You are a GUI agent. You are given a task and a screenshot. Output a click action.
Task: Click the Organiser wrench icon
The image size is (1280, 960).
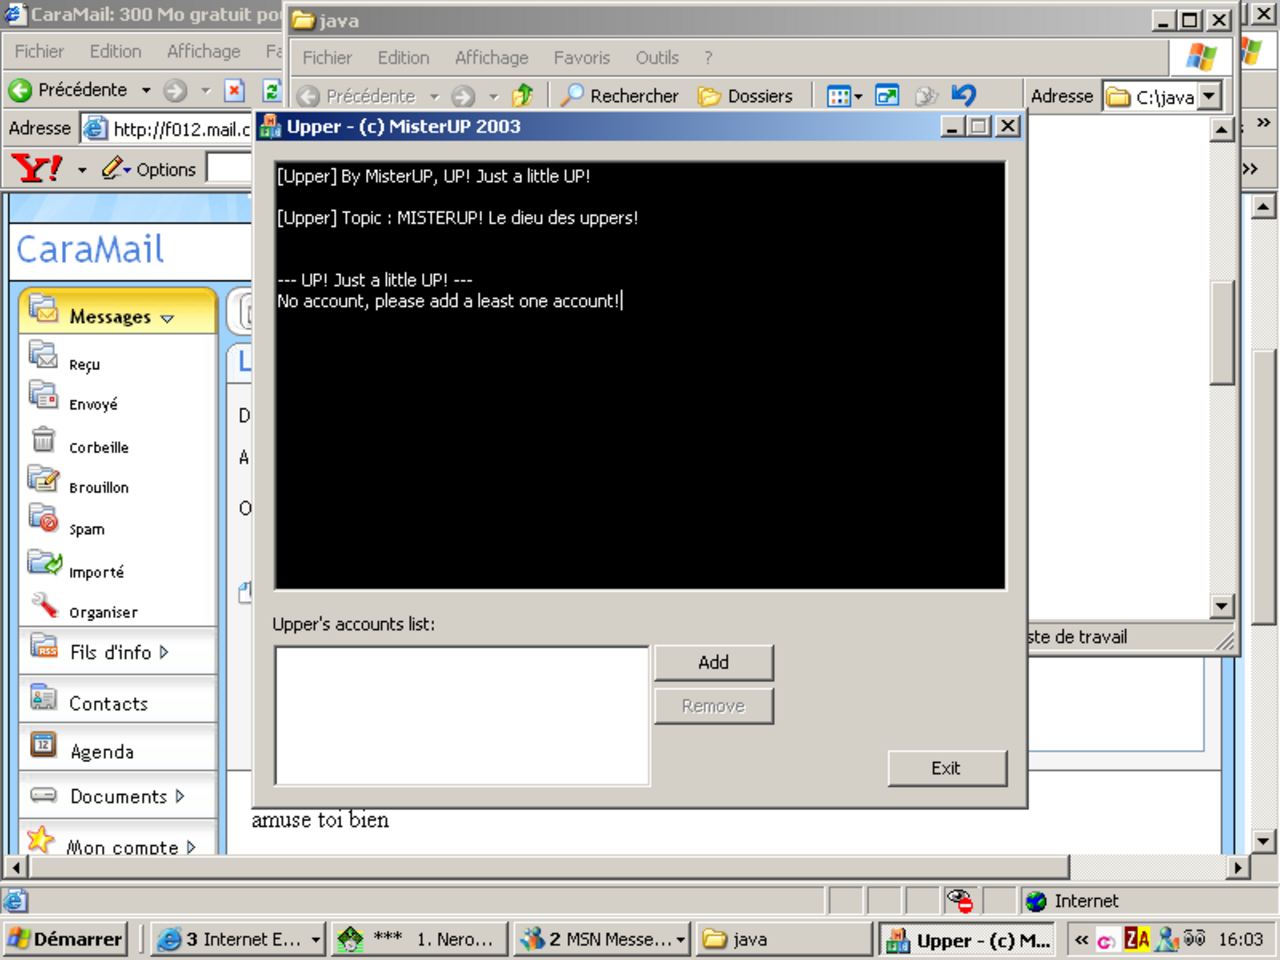tap(44, 606)
